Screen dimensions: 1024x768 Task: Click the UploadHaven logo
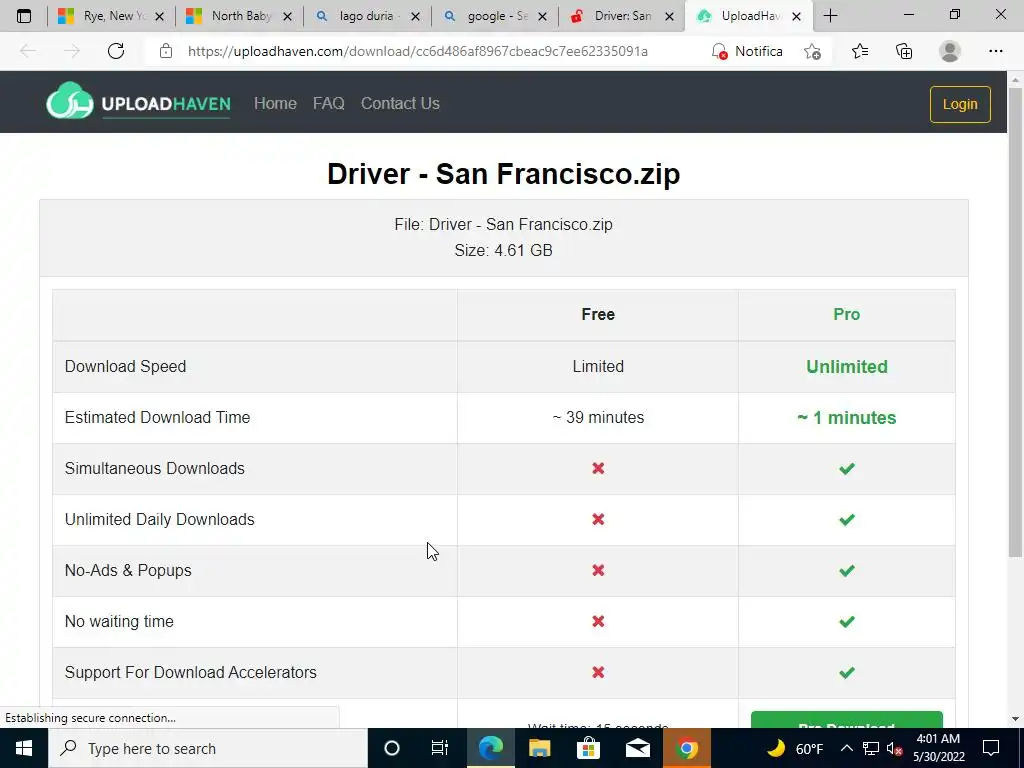(x=138, y=102)
